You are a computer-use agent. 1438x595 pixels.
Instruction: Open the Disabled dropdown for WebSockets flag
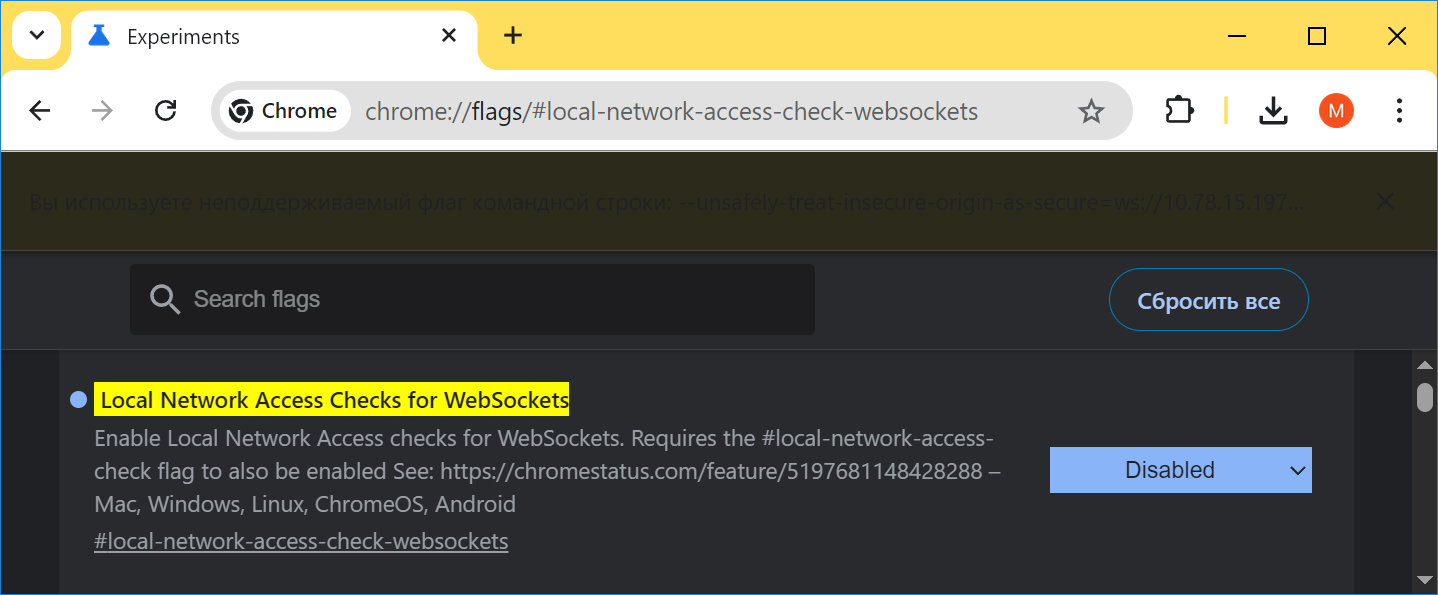(1180, 470)
